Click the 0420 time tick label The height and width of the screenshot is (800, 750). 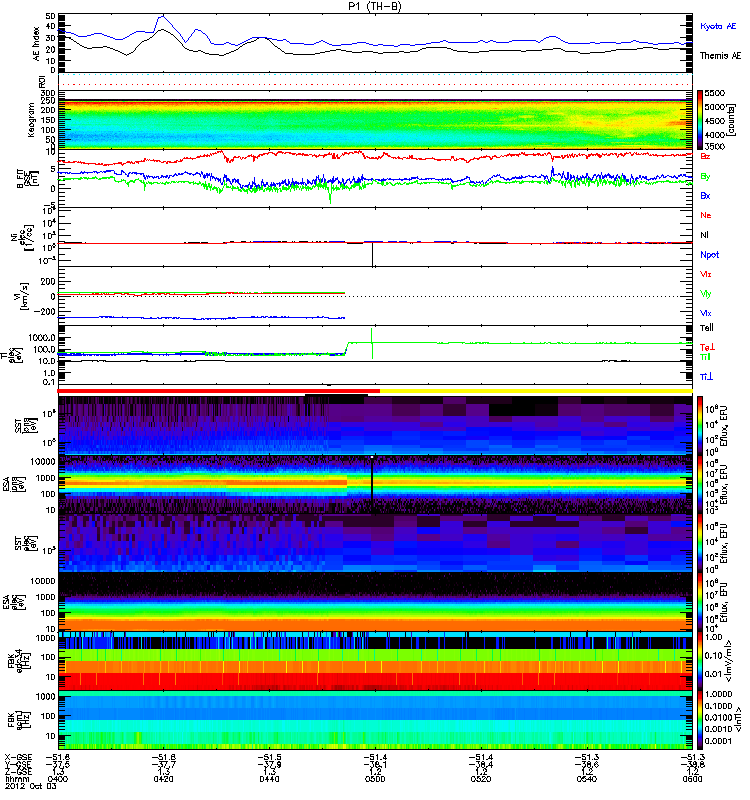[x=163, y=779]
